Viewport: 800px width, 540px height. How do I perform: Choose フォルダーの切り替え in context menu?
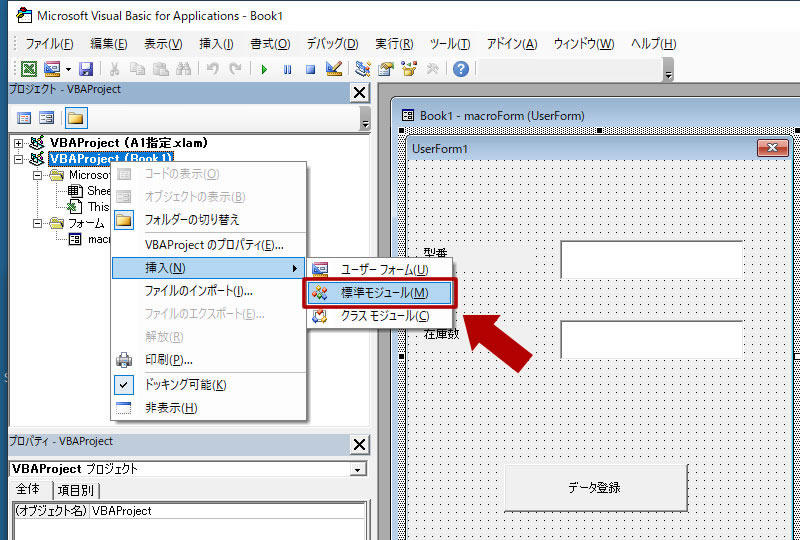tap(208, 220)
